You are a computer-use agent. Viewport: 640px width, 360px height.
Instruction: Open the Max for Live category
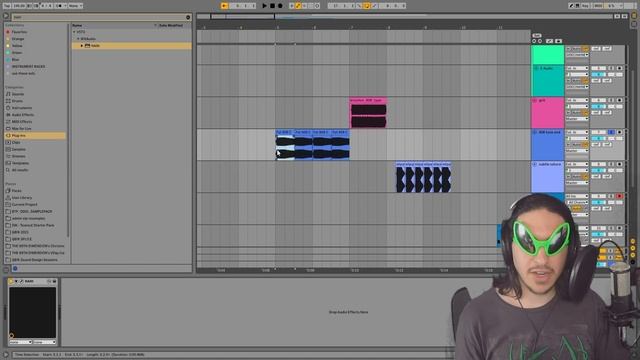(x=21, y=129)
